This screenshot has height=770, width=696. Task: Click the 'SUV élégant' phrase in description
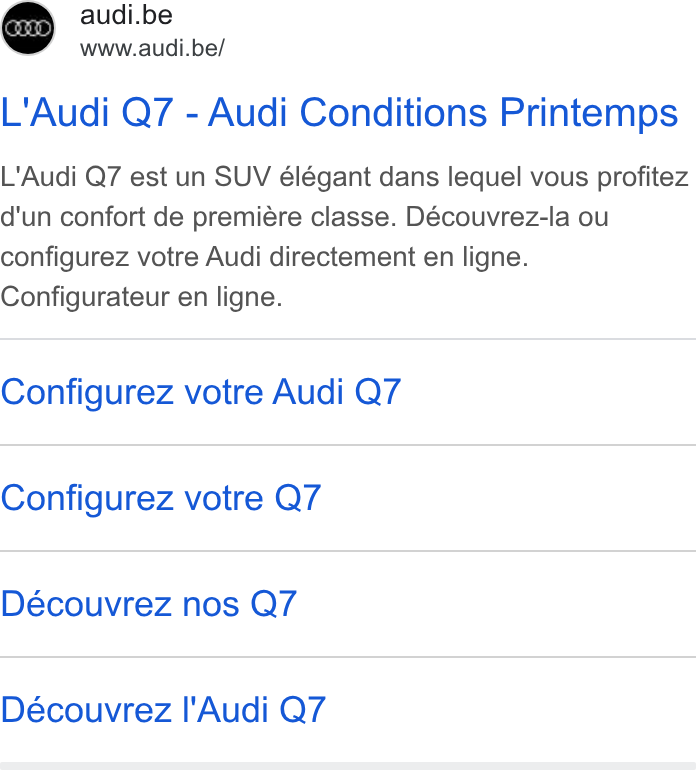click(293, 177)
